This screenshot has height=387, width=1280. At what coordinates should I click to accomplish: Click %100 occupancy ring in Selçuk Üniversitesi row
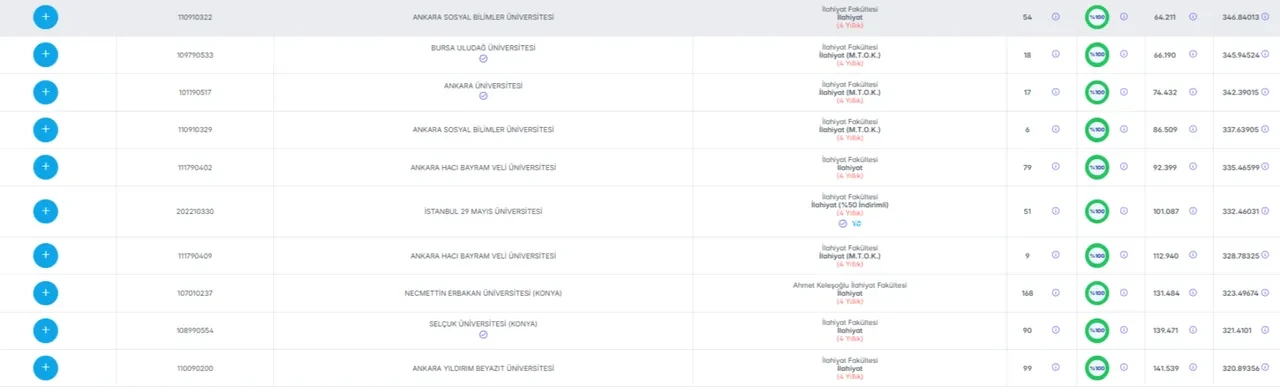[x=1097, y=330]
